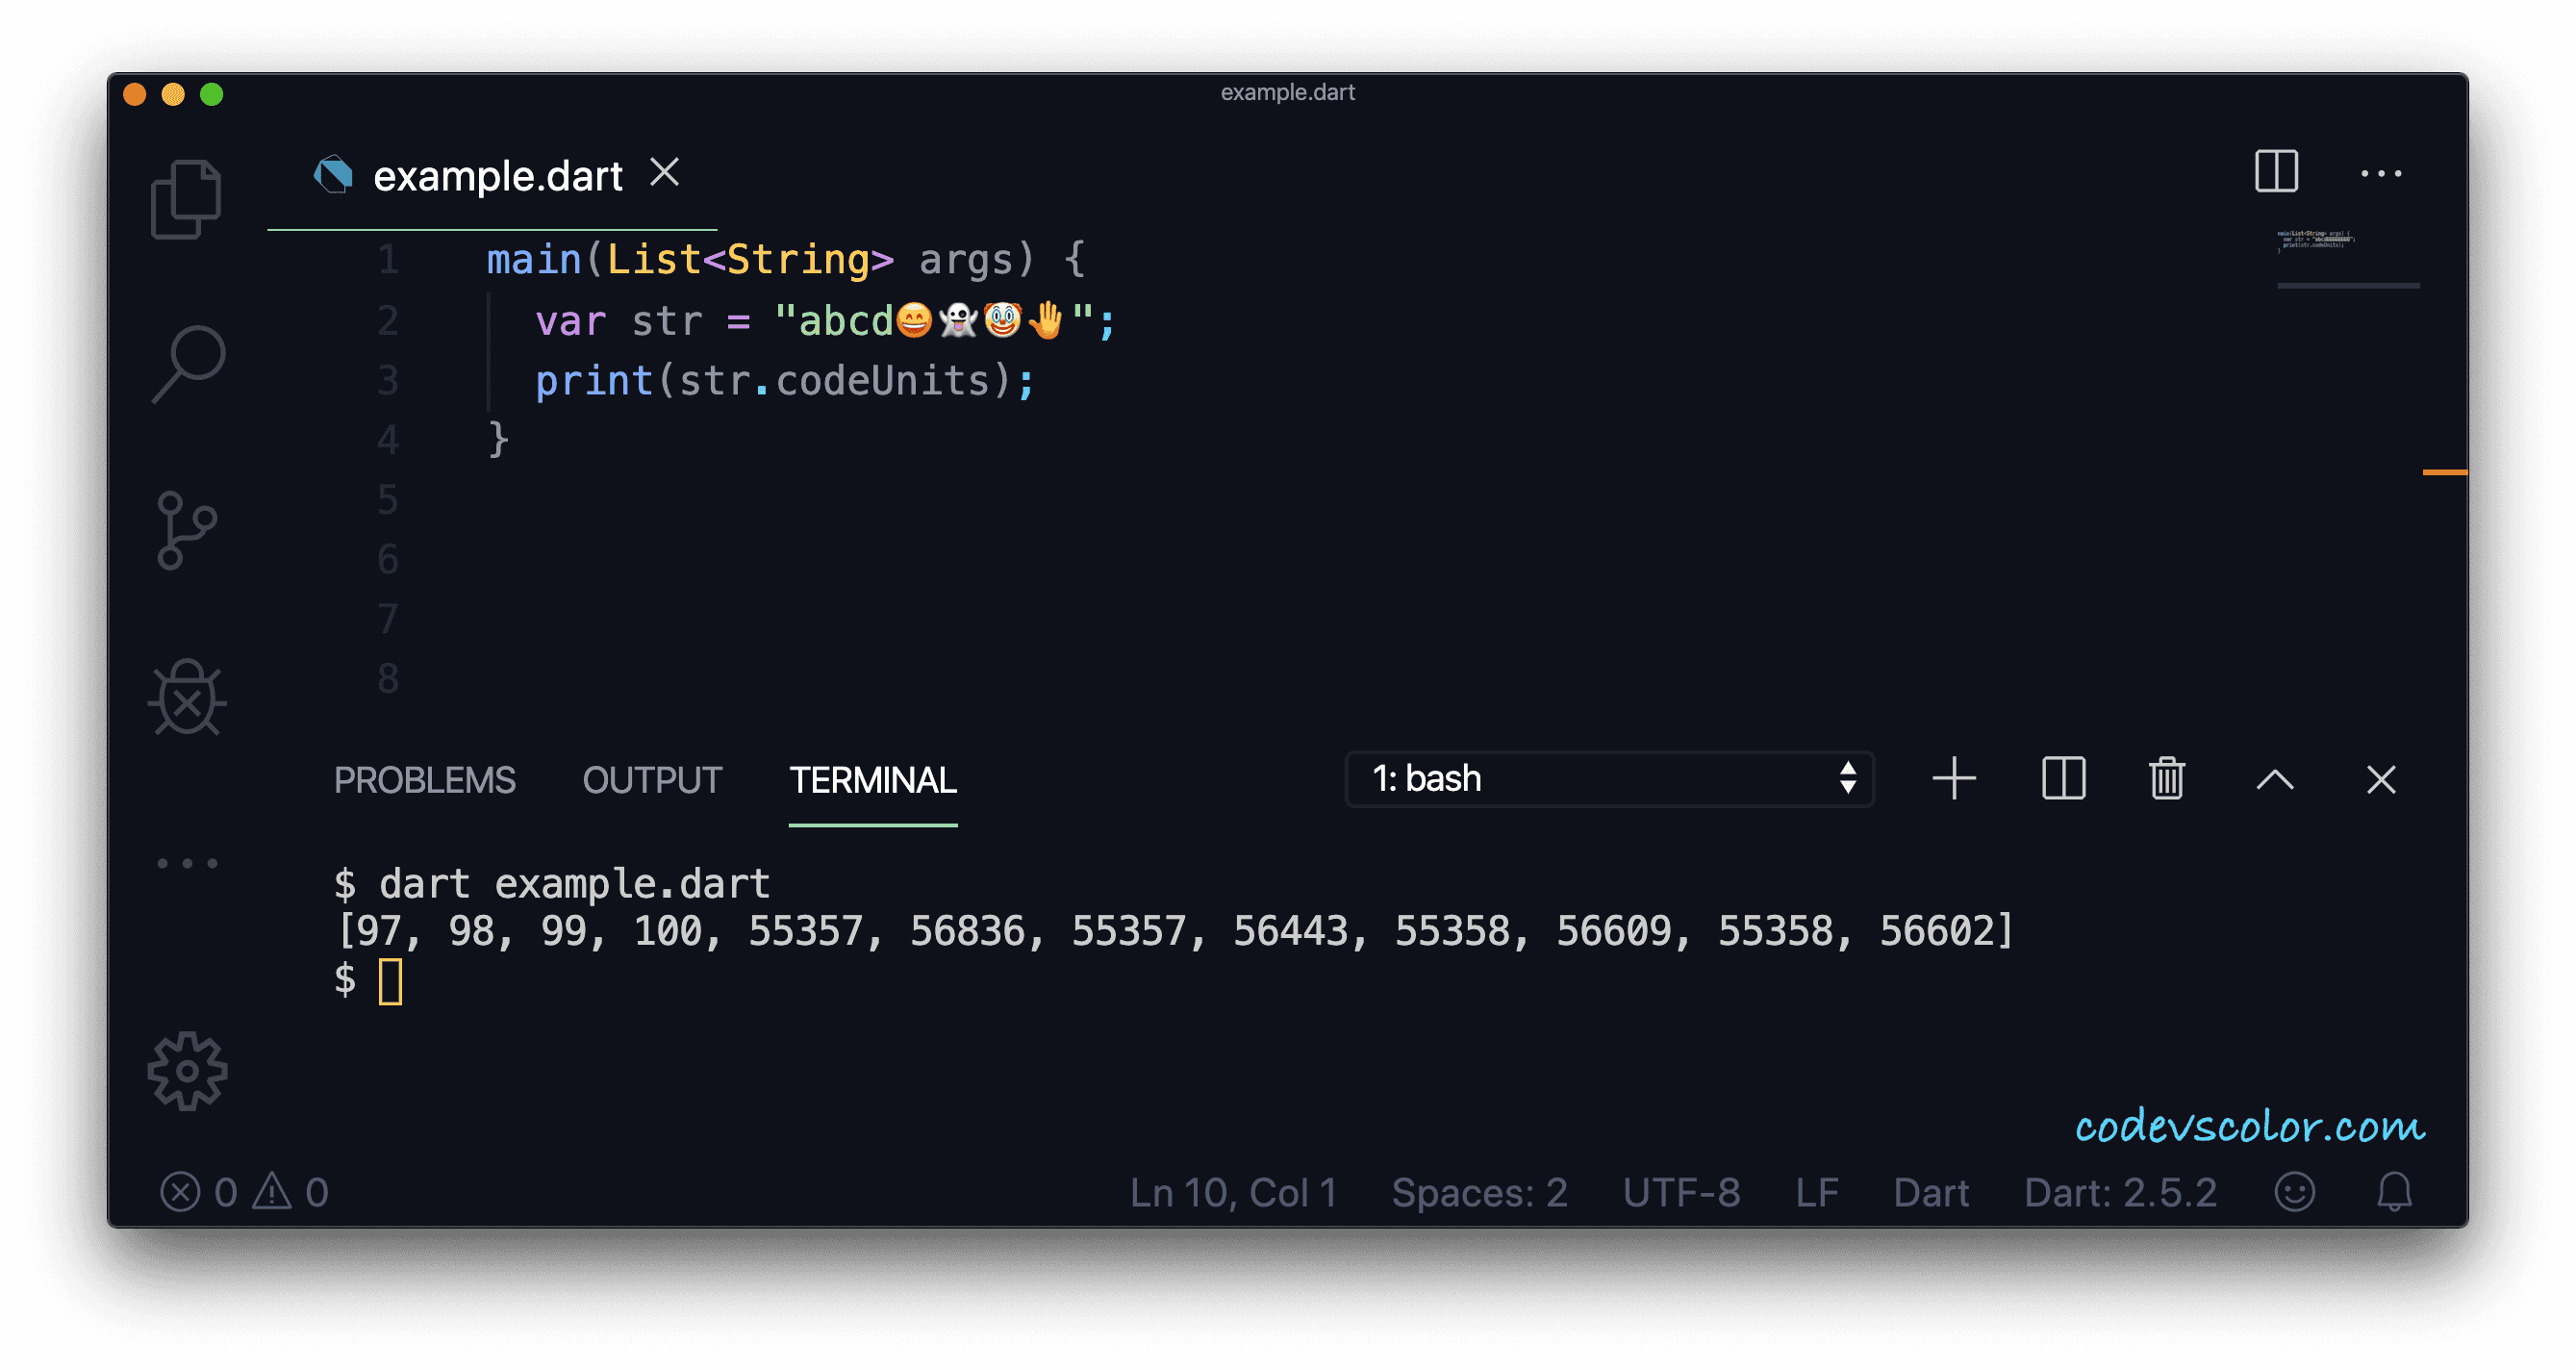Image resolution: width=2576 pixels, height=1370 pixels.
Task: Open editor More Actions menu
Action: pos(2381,173)
